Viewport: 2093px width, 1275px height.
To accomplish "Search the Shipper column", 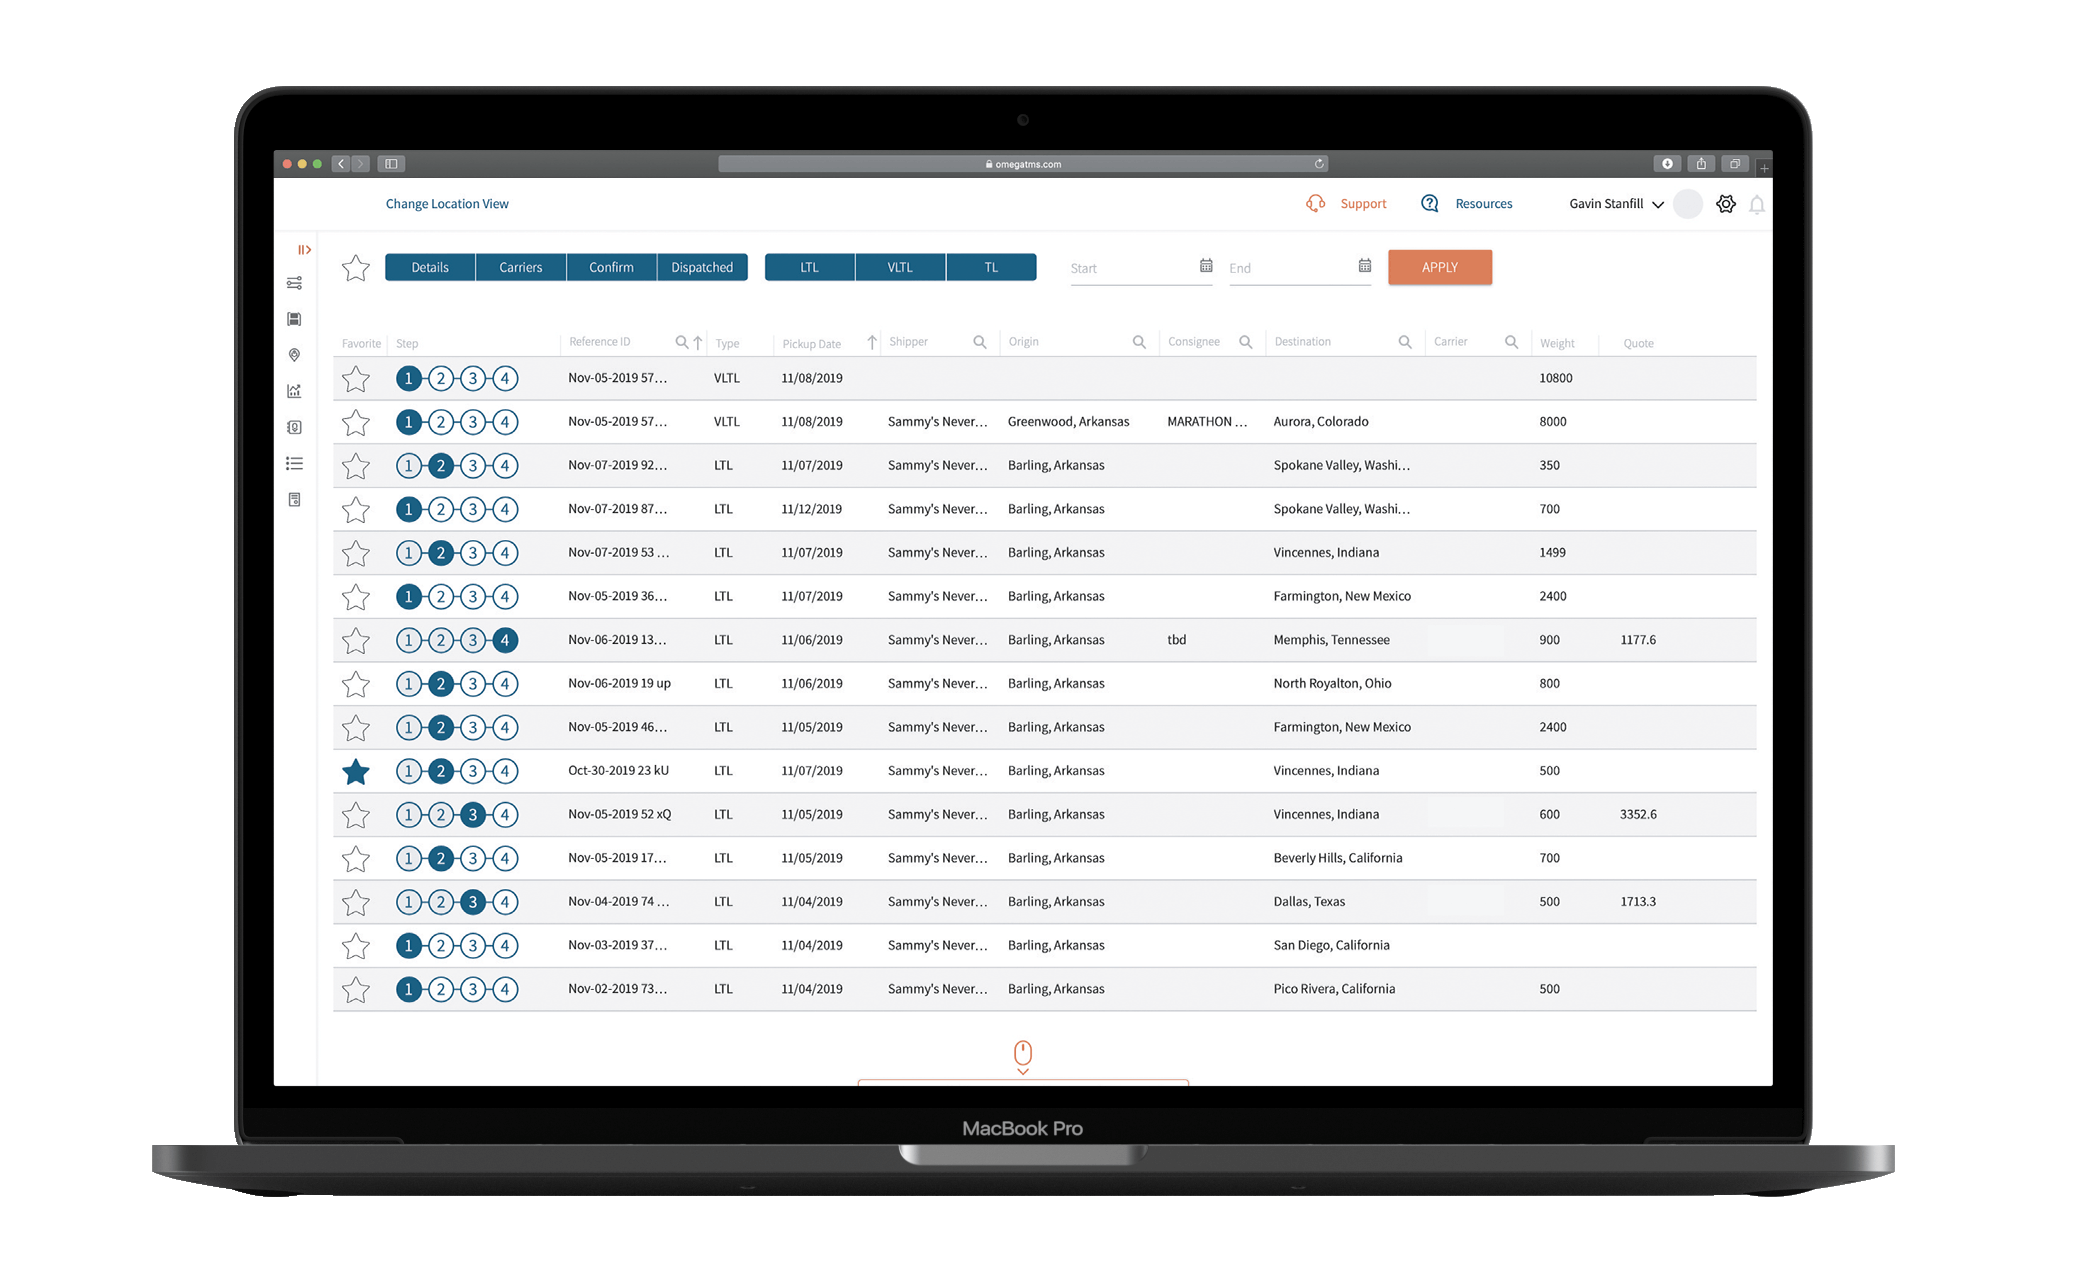I will point(980,342).
